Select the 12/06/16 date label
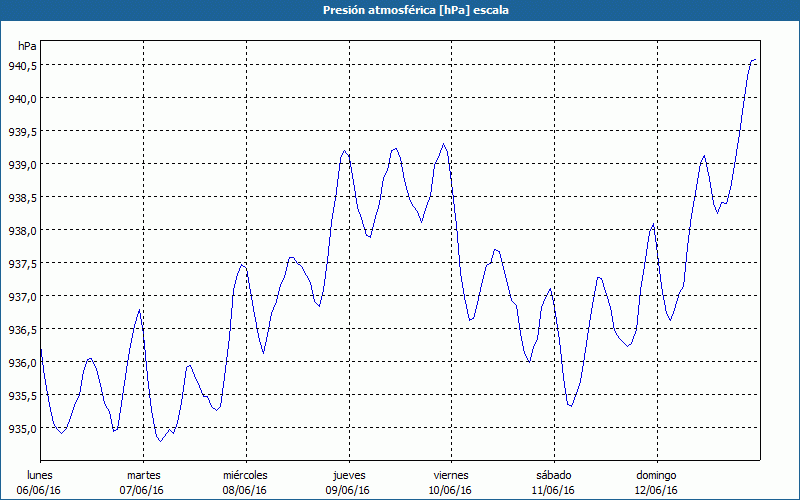 click(656, 490)
